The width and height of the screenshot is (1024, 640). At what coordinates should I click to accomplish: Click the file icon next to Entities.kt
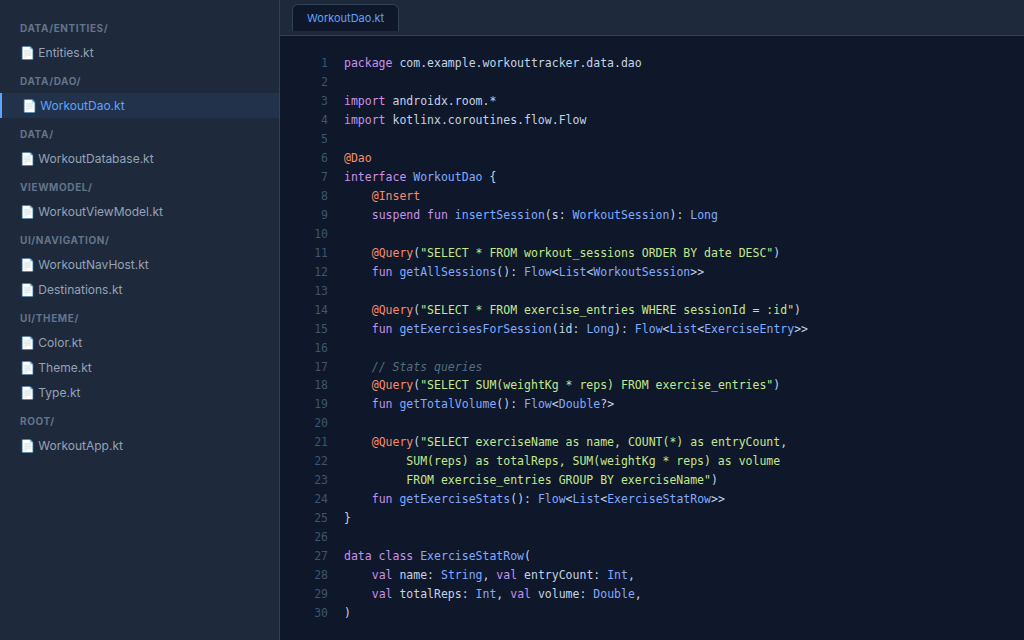point(27,53)
